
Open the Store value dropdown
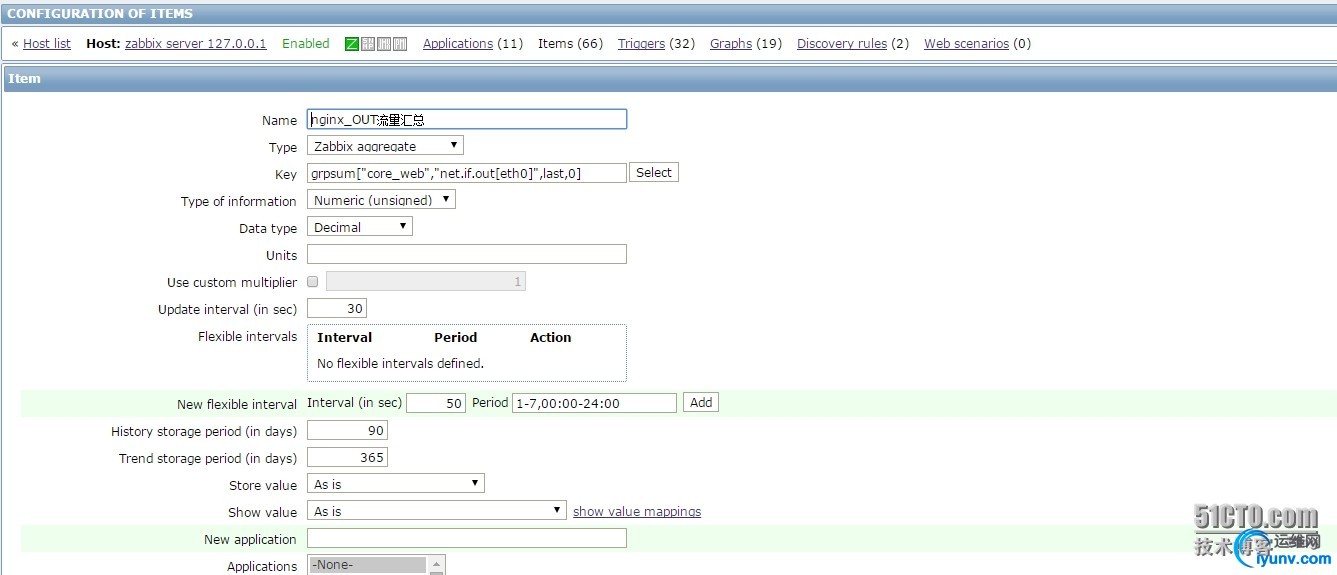(x=396, y=484)
